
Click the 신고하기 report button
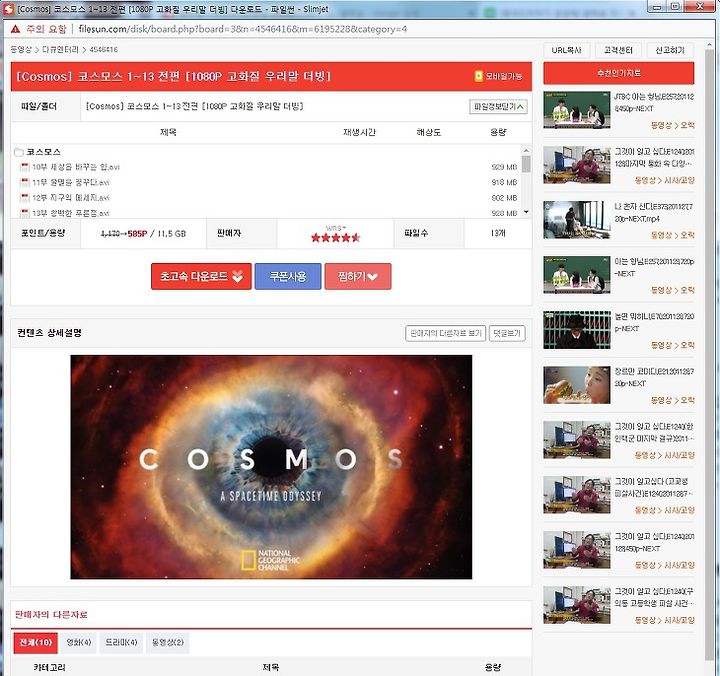670,50
